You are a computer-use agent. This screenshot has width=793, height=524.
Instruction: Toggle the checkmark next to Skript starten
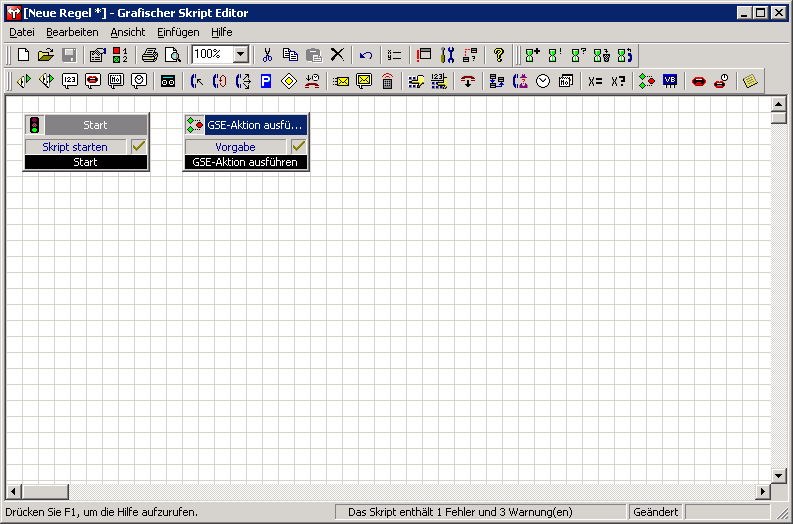pyautogui.click(x=138, y=147)
